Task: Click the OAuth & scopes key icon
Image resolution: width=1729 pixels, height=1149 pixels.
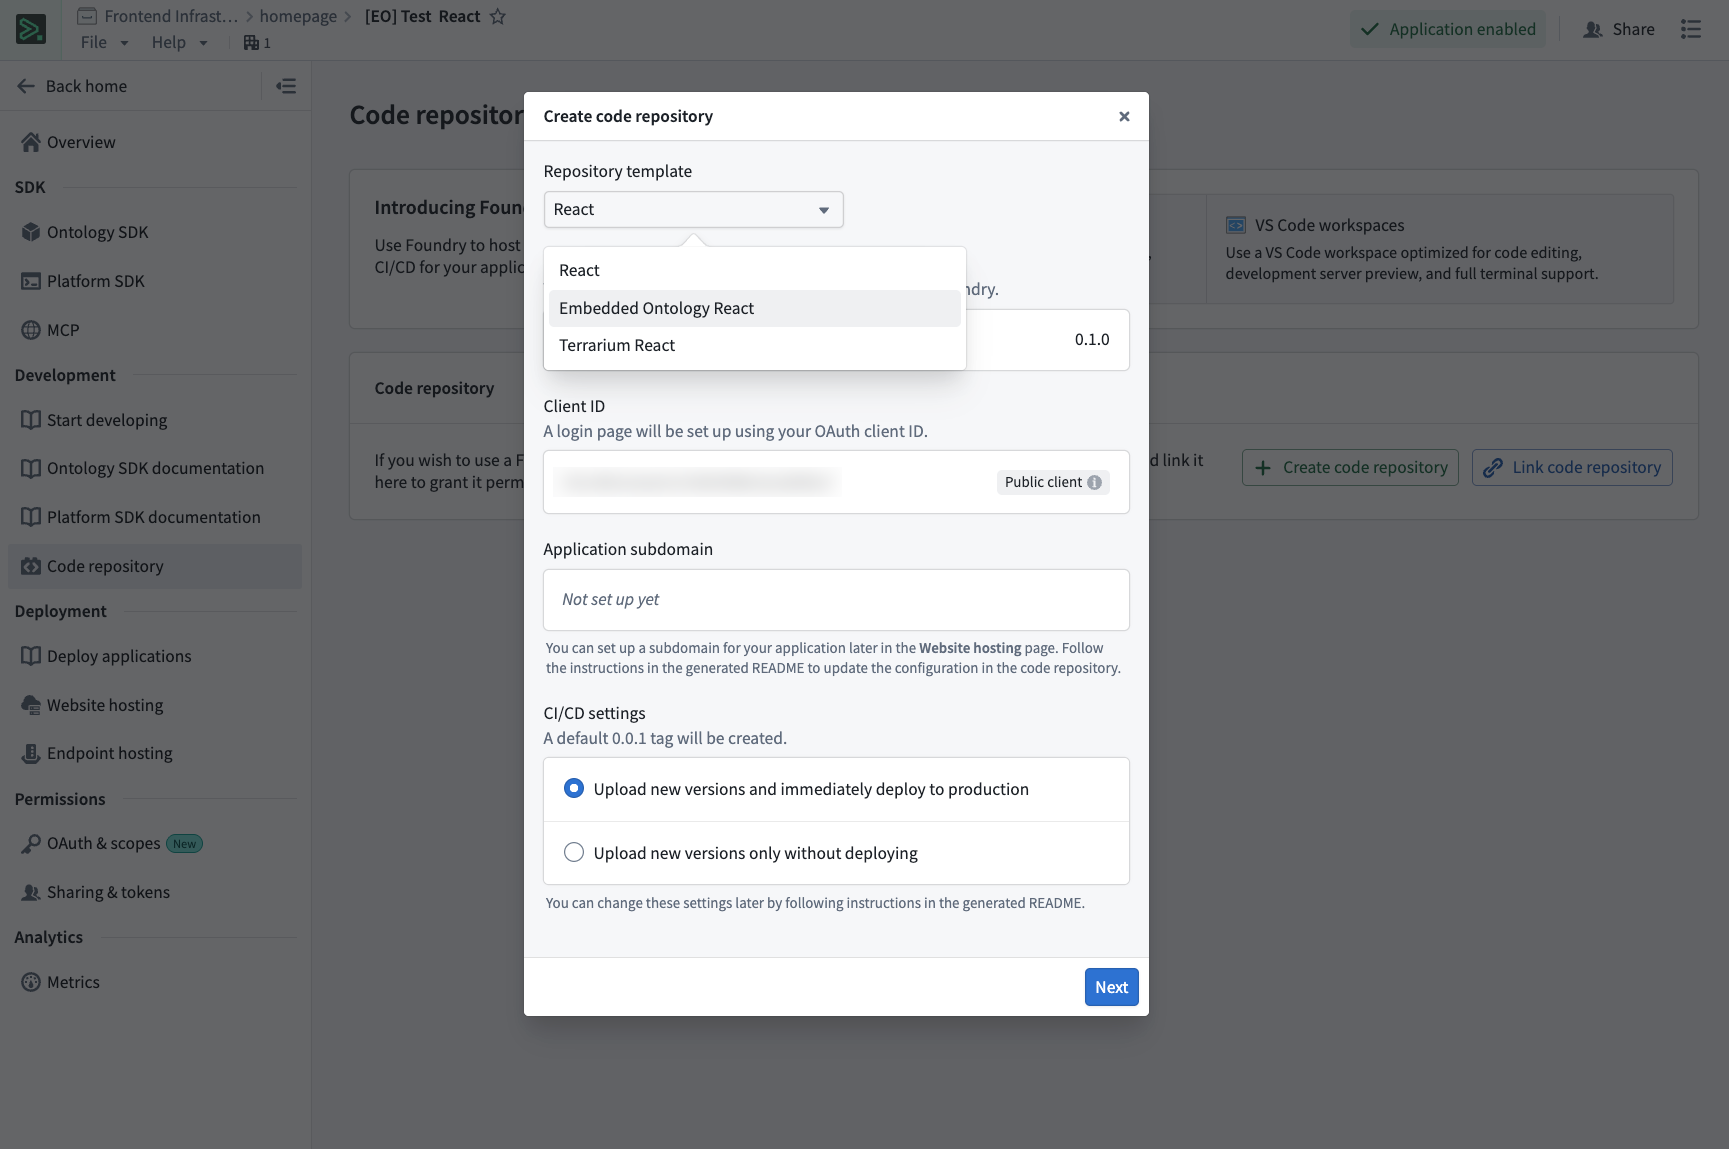Action: (x=31, y=844)
